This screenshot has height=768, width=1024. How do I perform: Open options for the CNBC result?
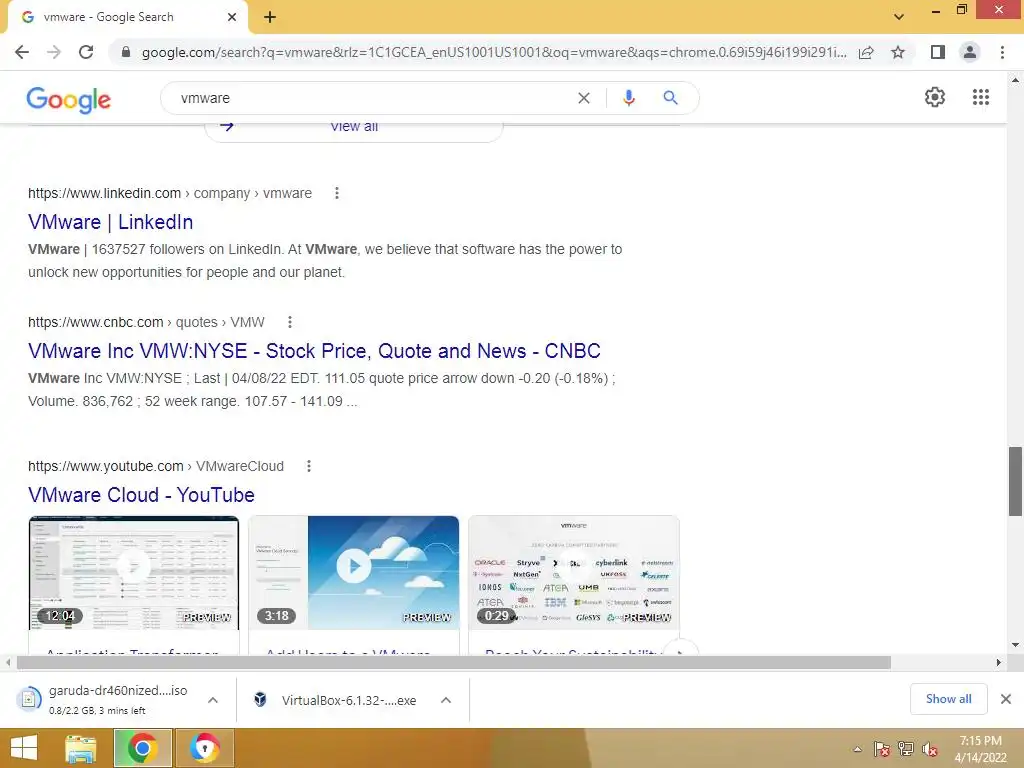[x=289, y=322]
